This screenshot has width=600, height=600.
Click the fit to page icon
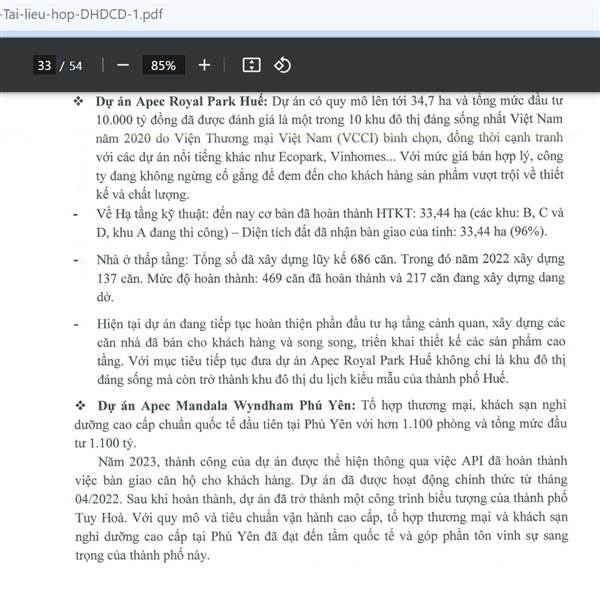point(251,65)
